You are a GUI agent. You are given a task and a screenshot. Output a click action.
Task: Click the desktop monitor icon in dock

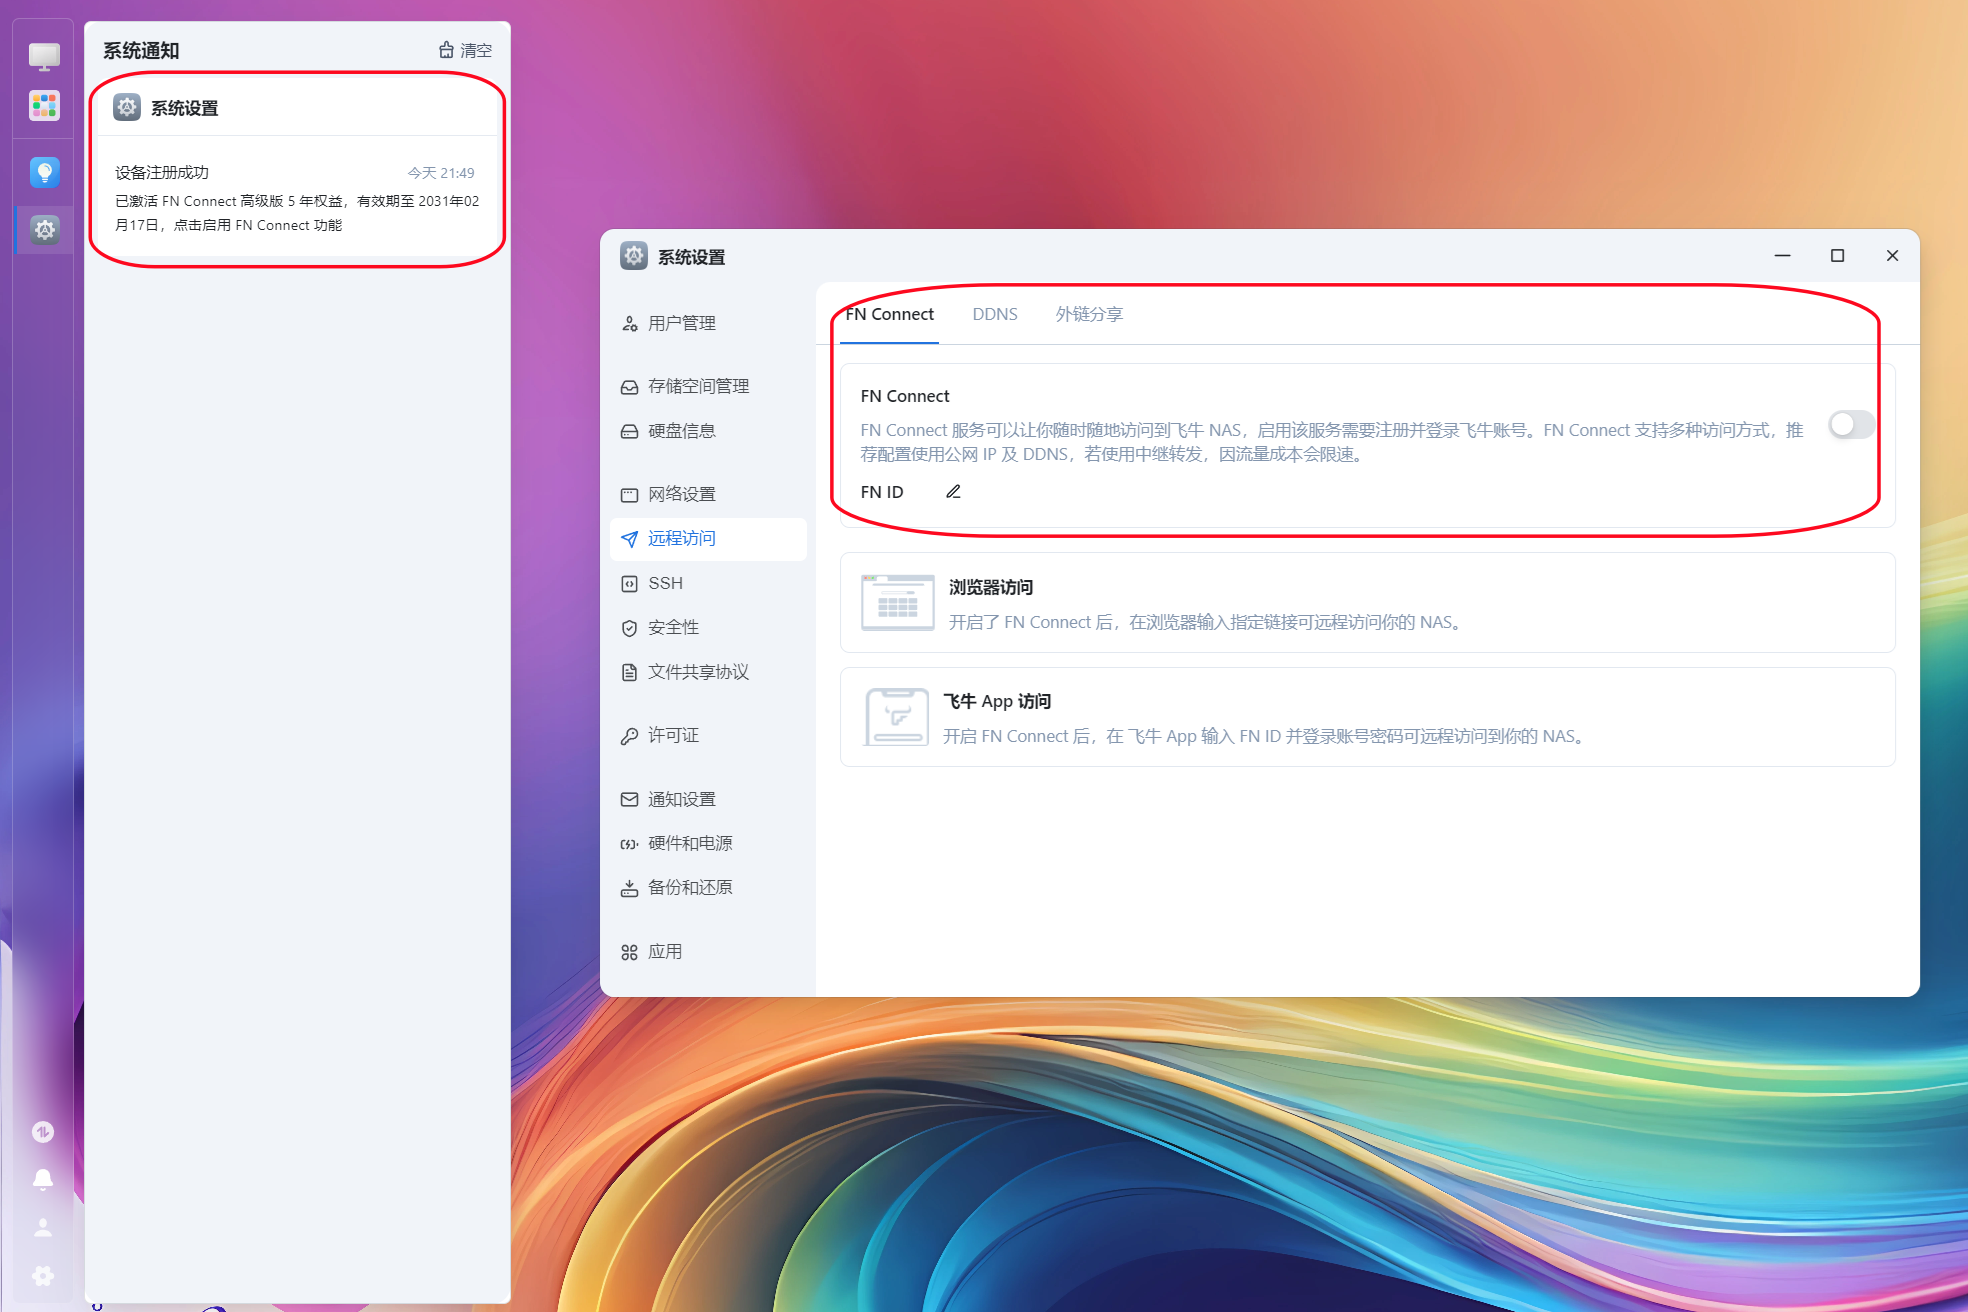tap(44, 56)
